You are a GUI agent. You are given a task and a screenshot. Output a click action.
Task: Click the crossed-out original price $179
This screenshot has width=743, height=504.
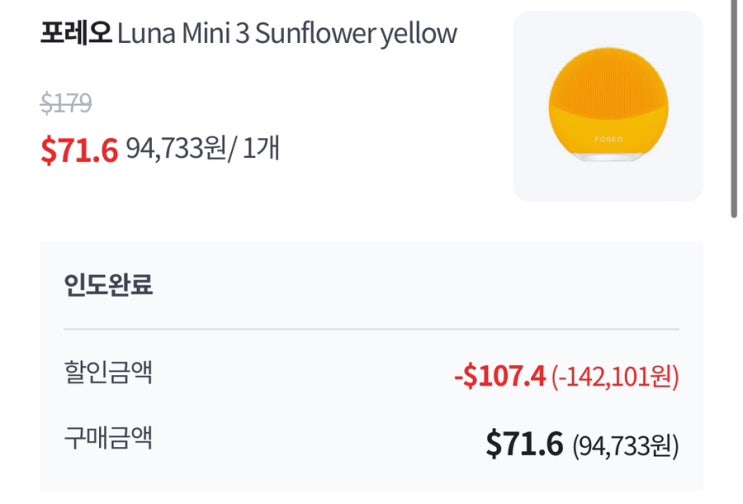click(66, 103)
